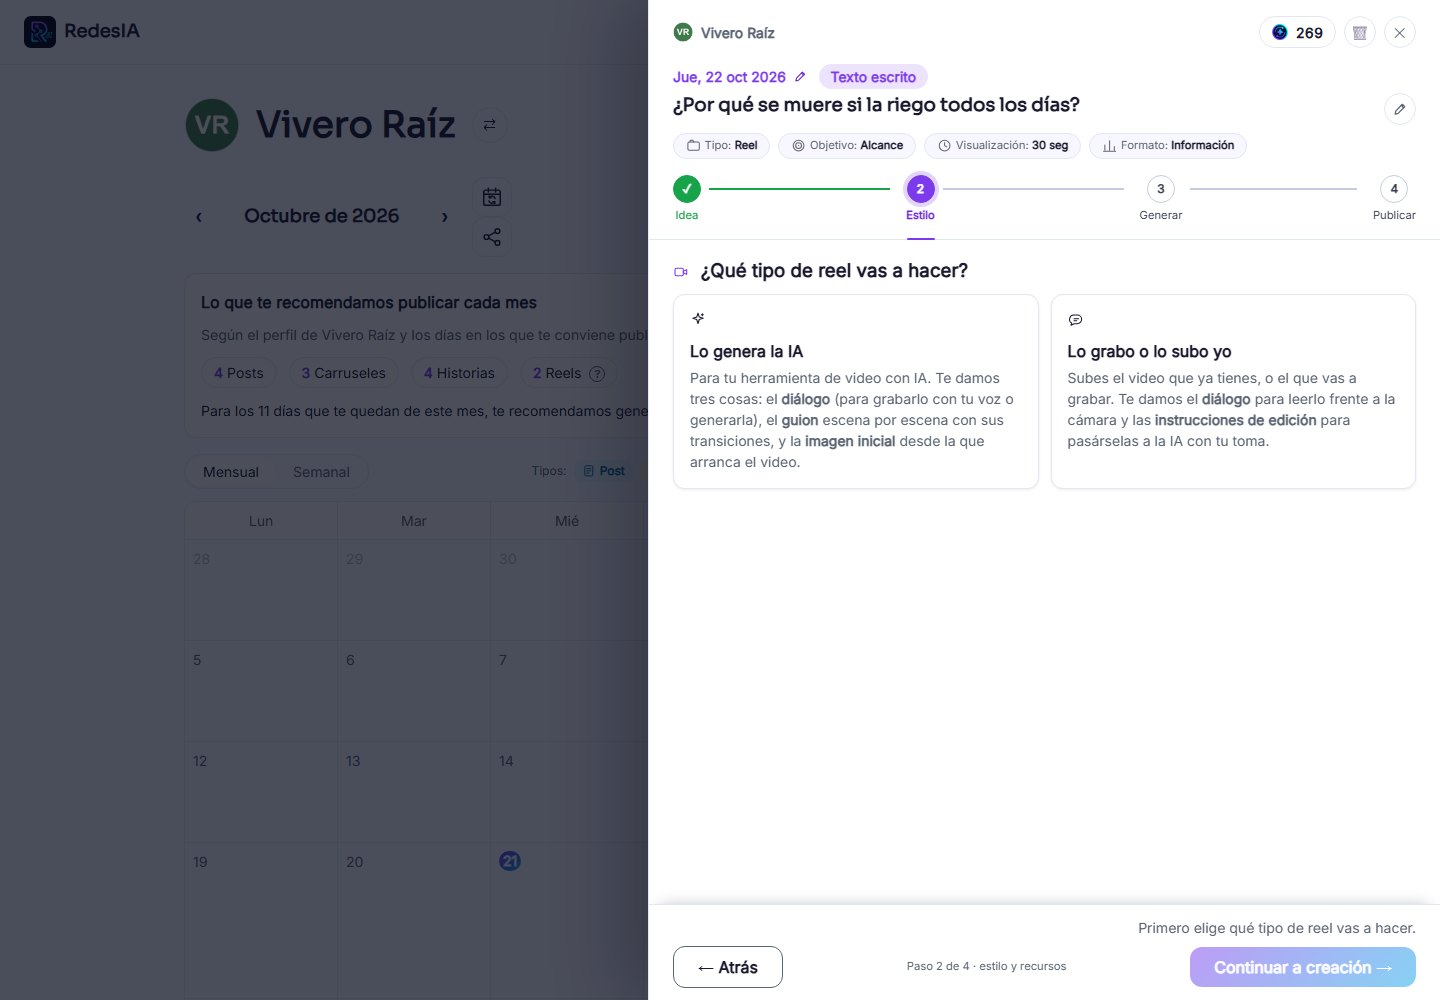Click the Texto escrito tag
The width and height of the screenshot is (1440, 1000).
(x=873, y=77)
